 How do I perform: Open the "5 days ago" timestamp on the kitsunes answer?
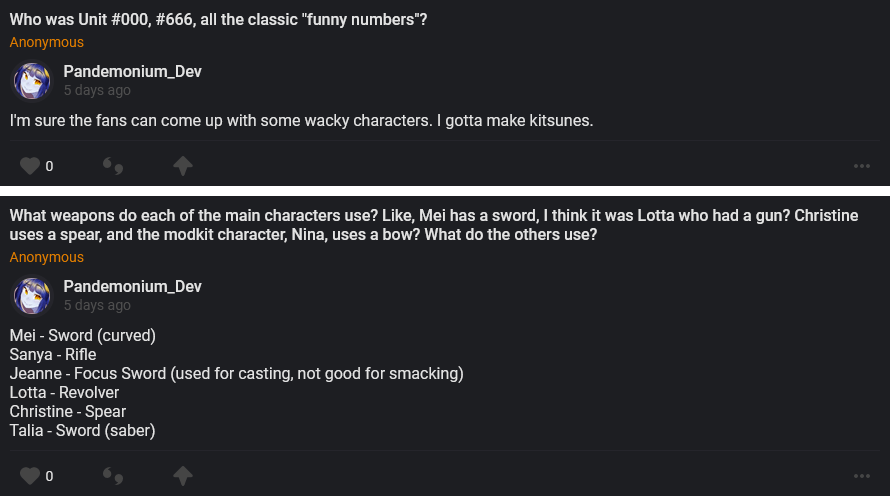pos(97,90)
